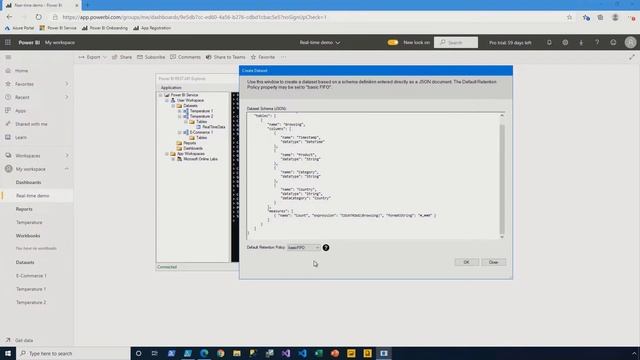
Task: Open PowerPoint from the taskbar
Action: tap(335, 353)
